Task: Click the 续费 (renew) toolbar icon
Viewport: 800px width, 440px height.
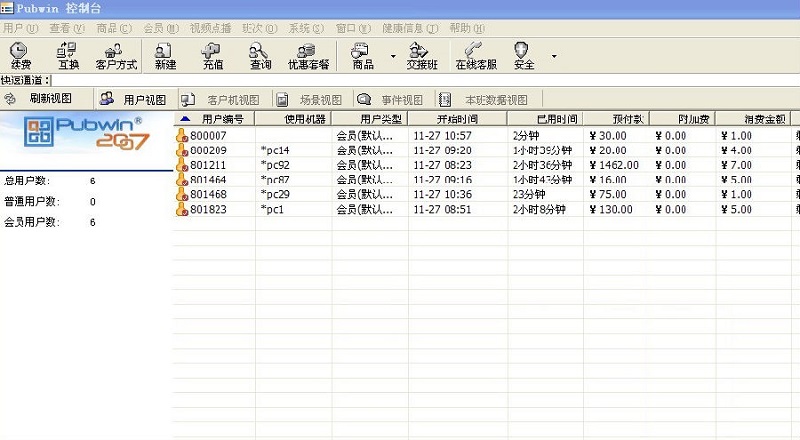Action: coord(19,54)
